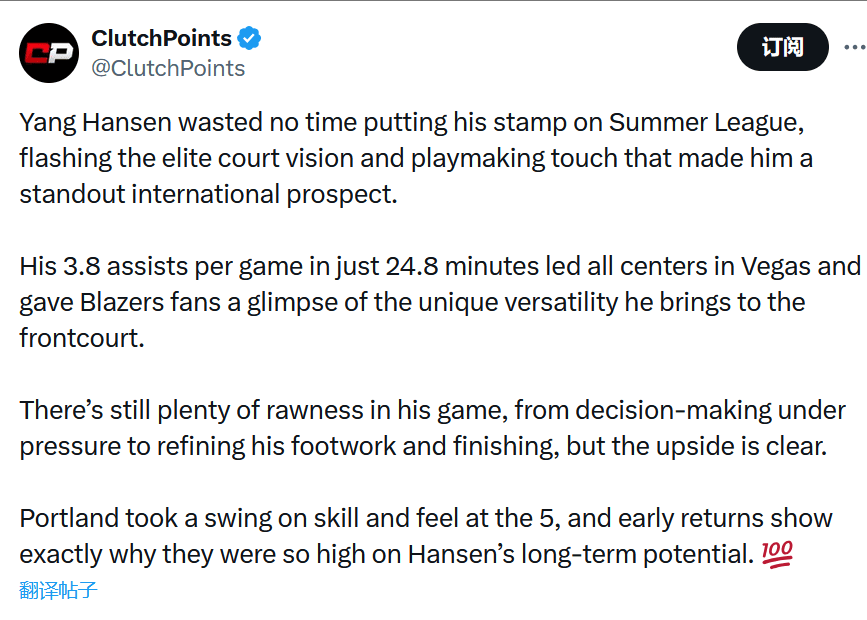Click the text "standout international prospect"
This screenshot has width=867, height=620.
click(206, 194)
